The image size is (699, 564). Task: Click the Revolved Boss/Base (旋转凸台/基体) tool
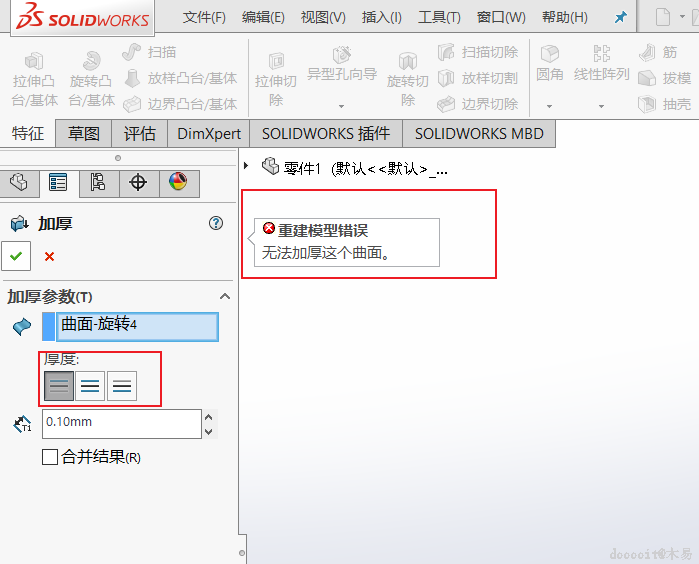point(91,79)
